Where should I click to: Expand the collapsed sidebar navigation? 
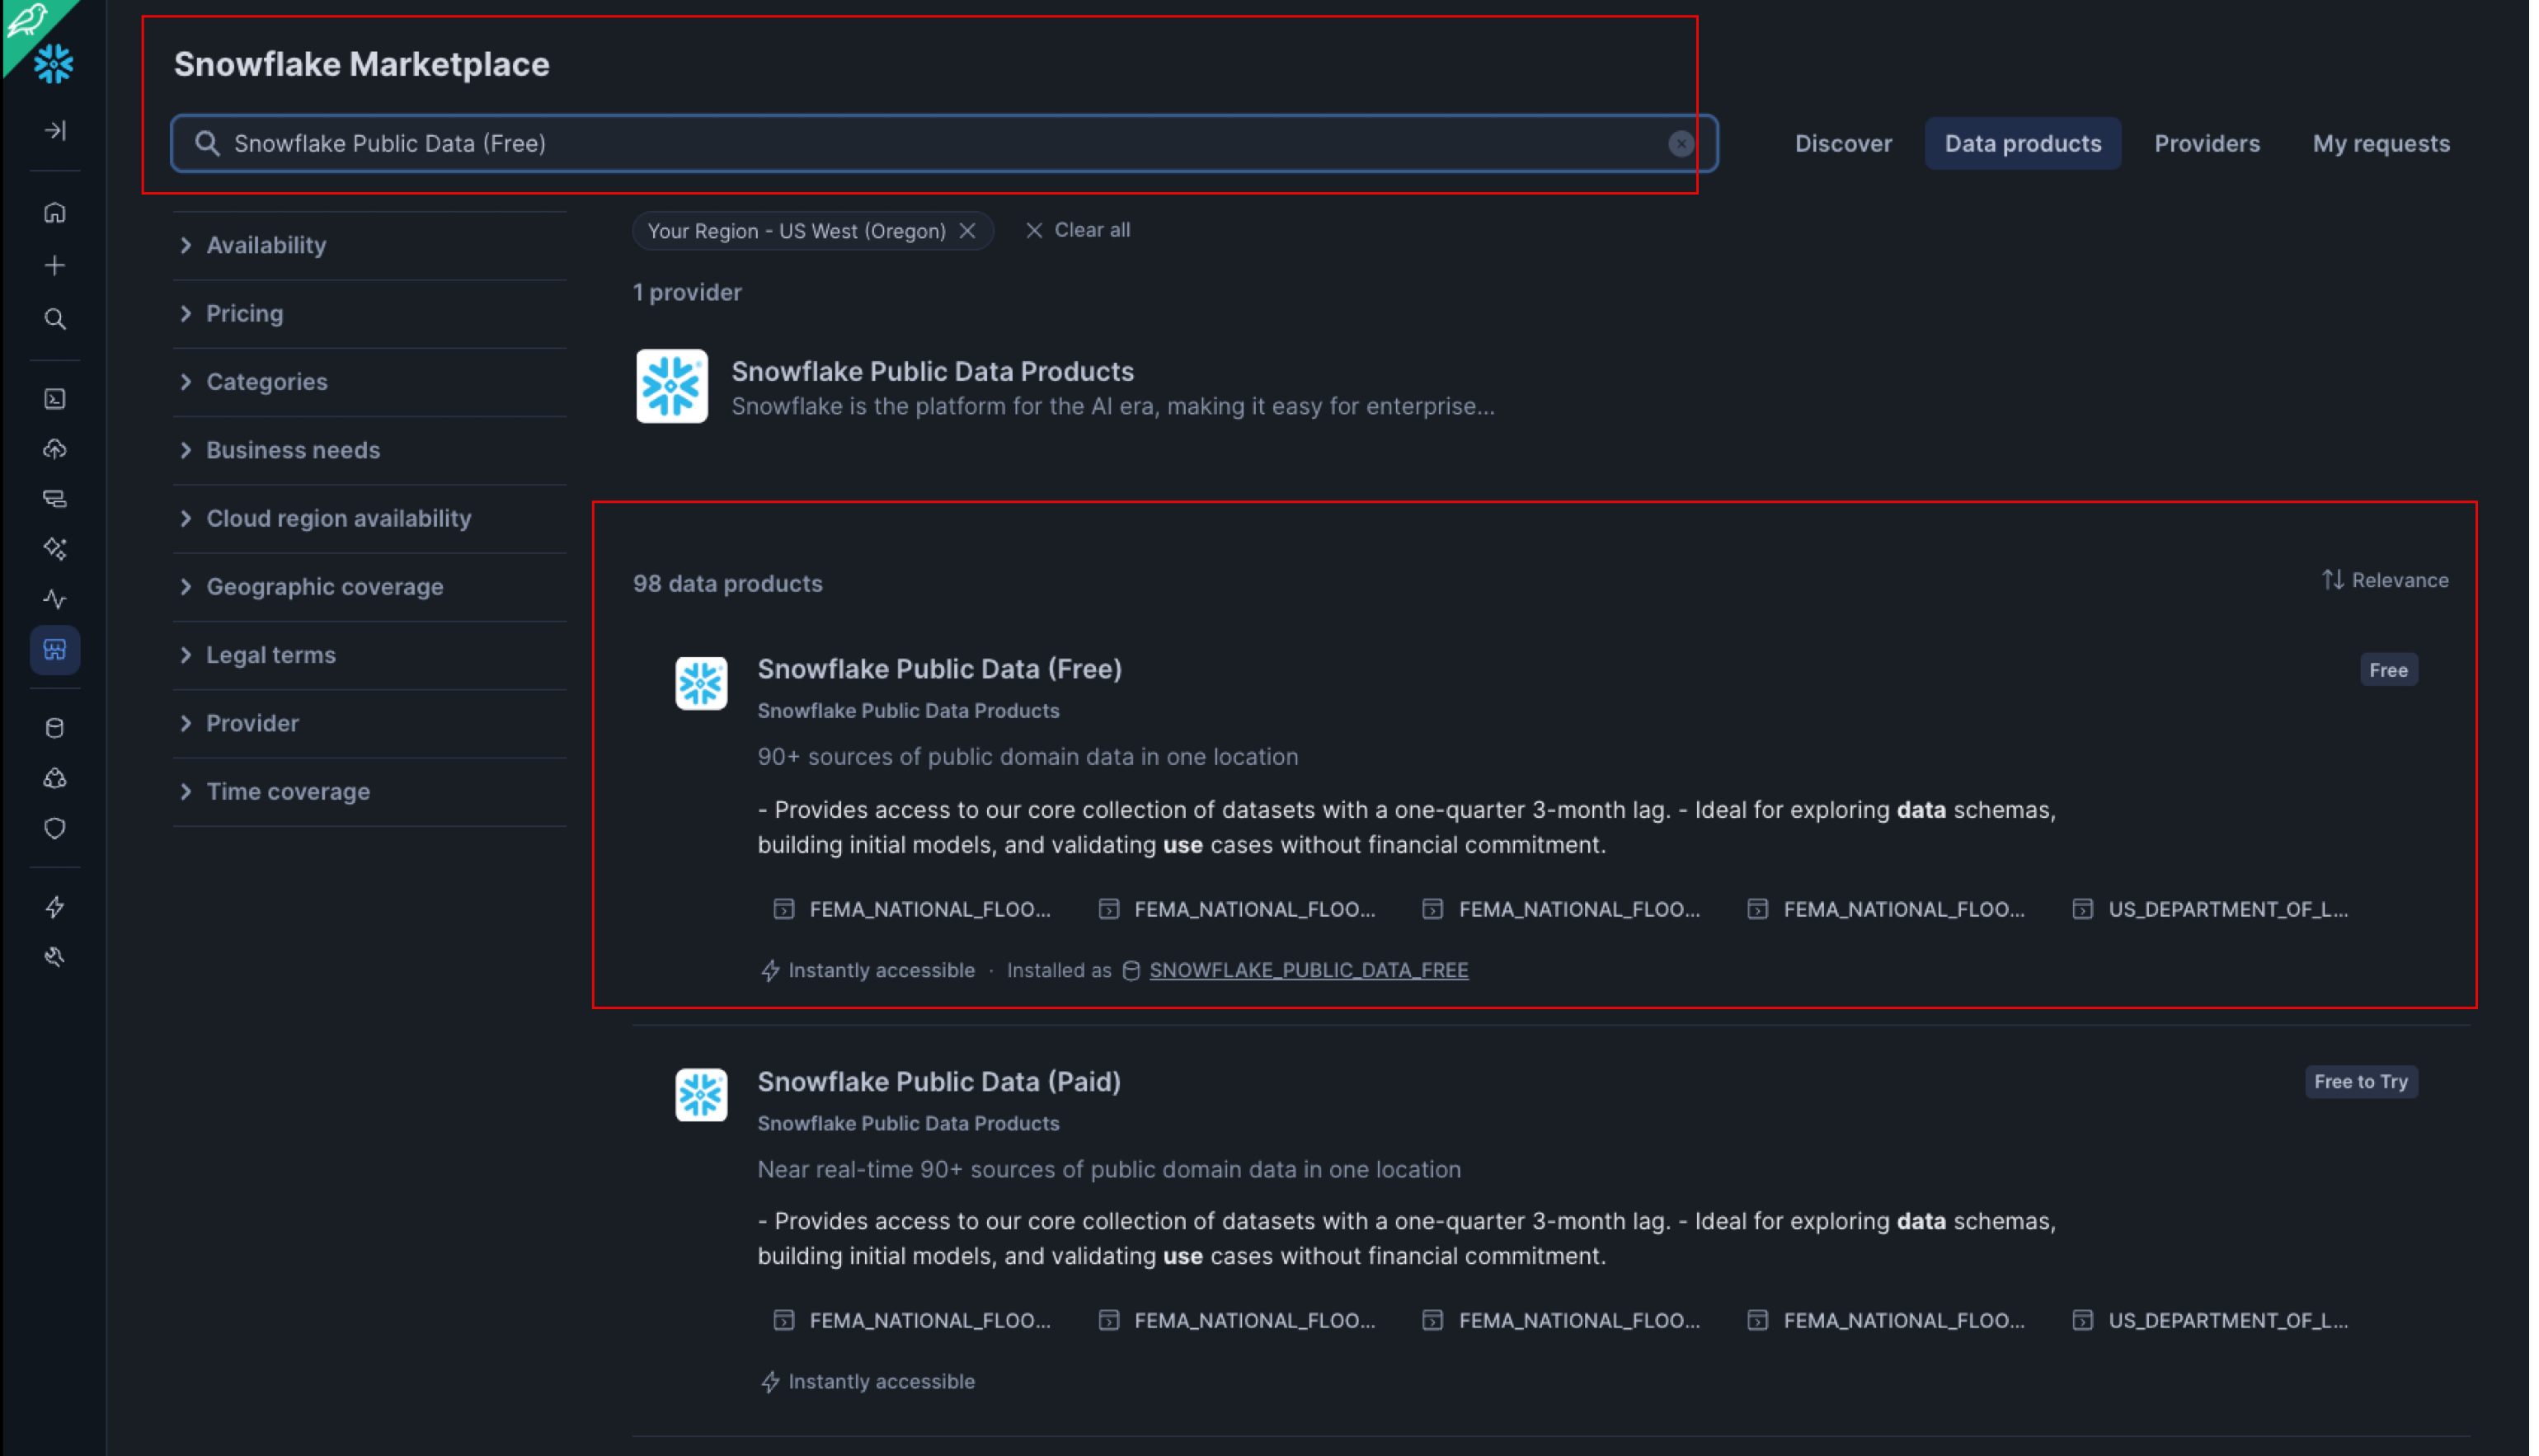pyautogui.click(x=55, y=130)
